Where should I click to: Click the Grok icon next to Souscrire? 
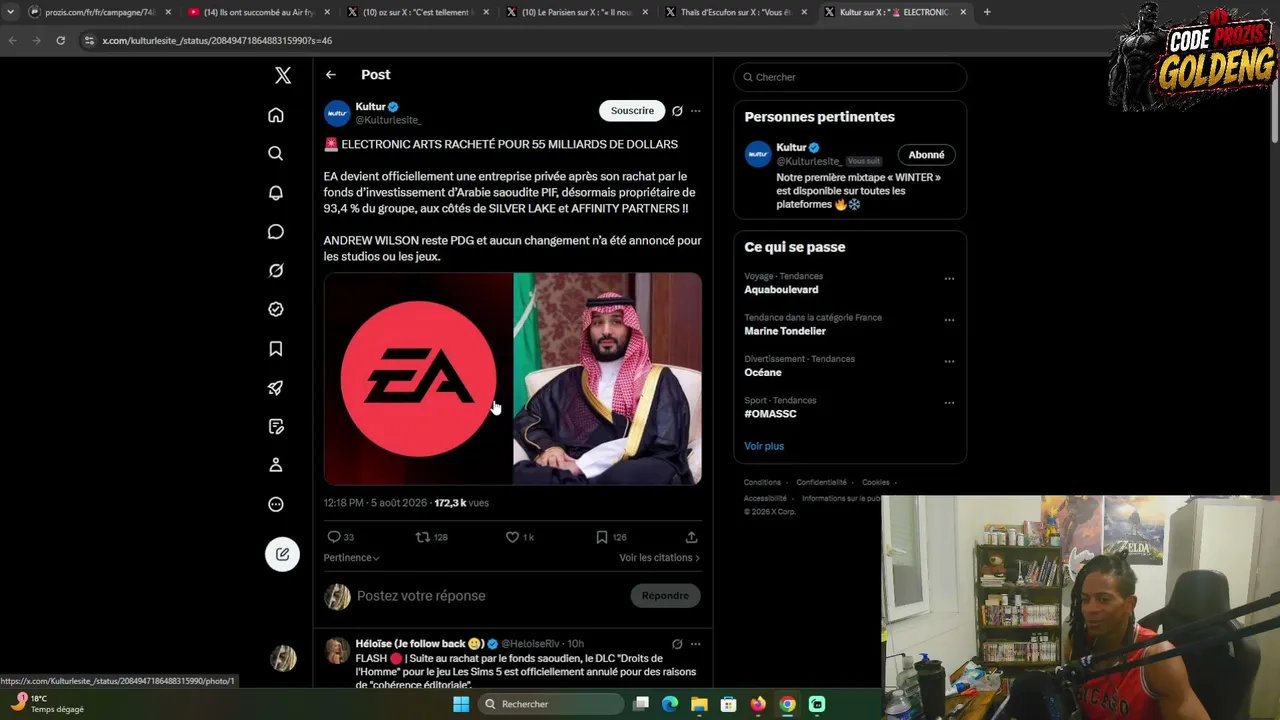[677, 111]
